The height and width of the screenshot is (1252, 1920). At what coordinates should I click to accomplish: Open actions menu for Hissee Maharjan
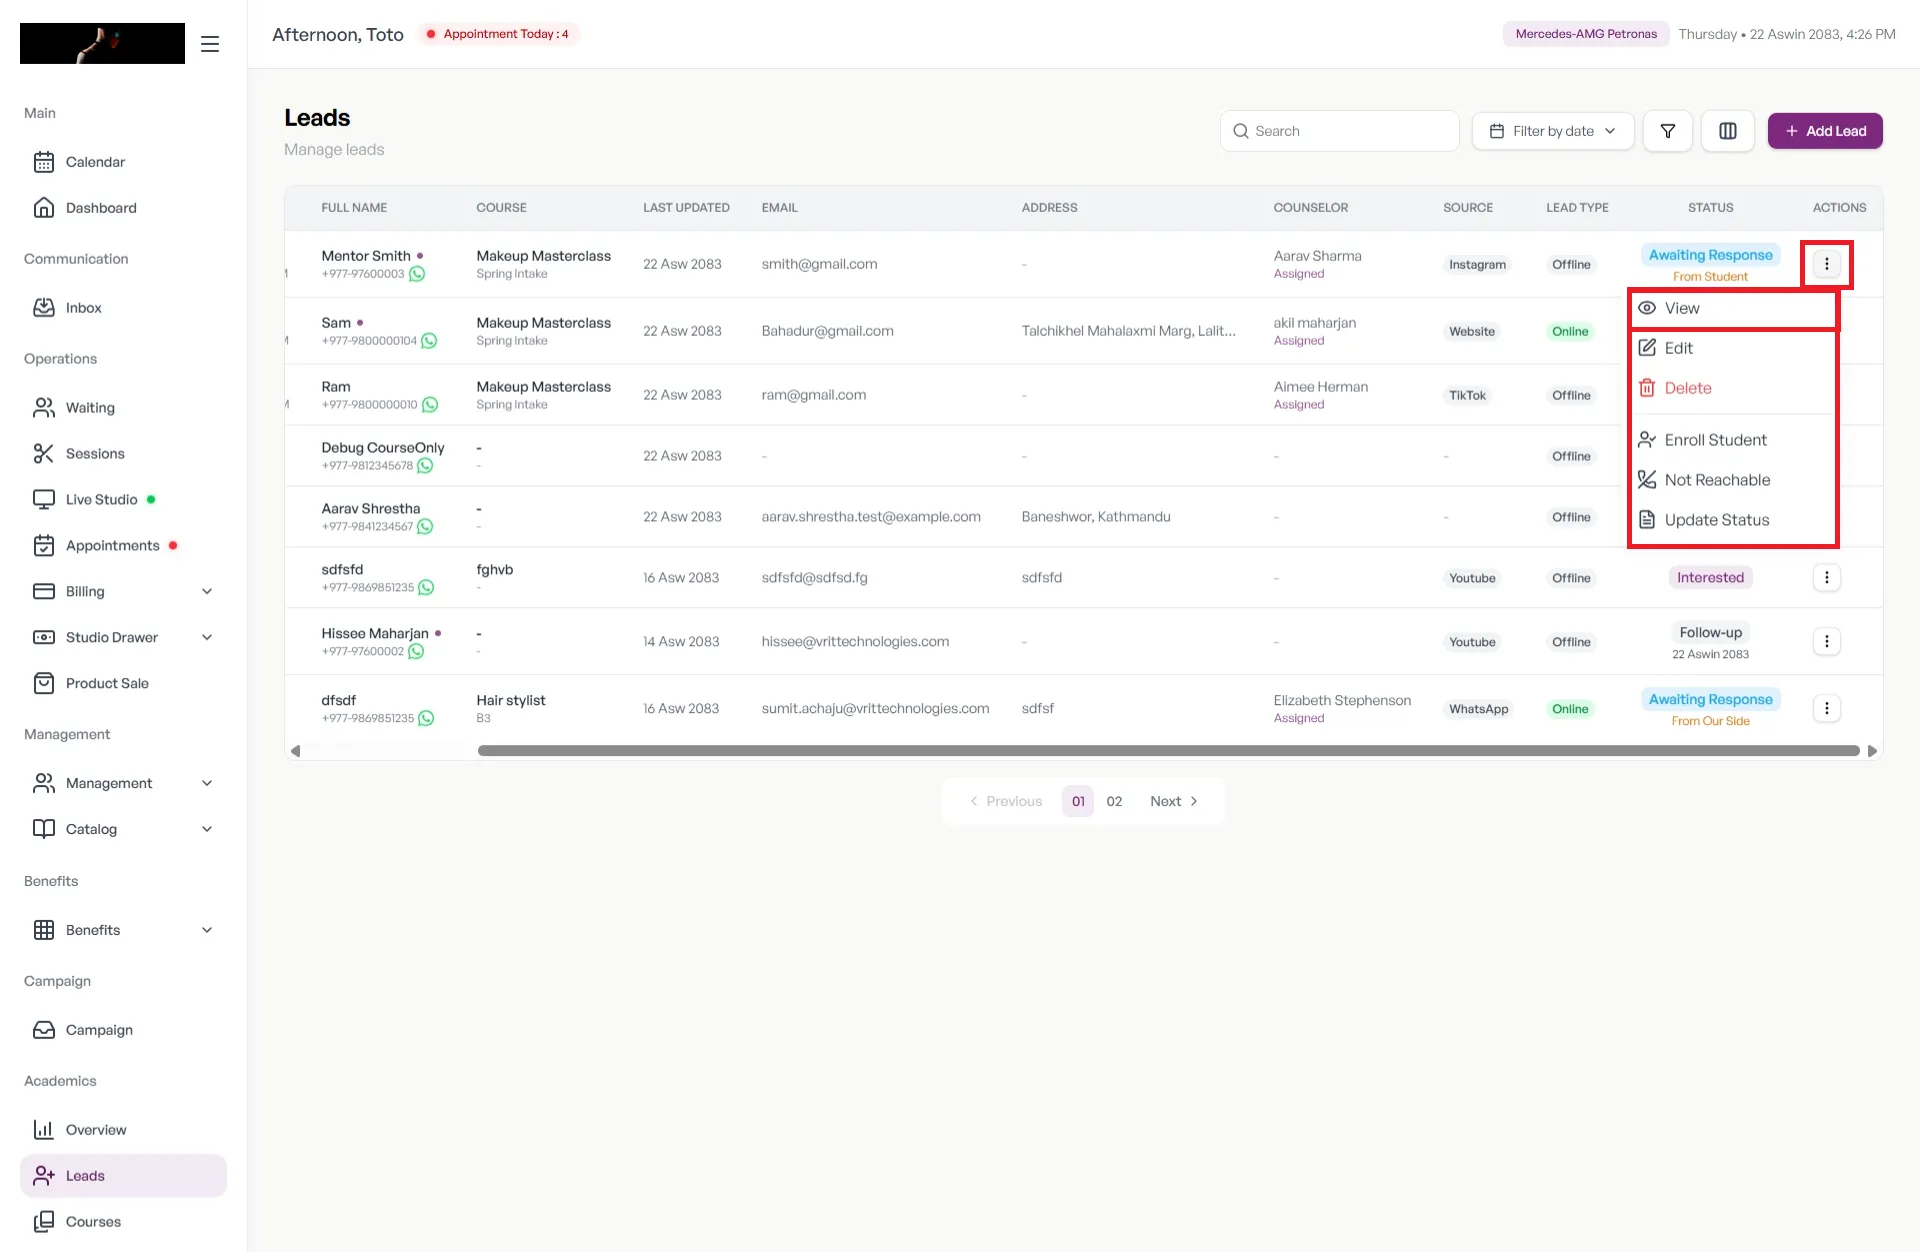pos(1827,642)
